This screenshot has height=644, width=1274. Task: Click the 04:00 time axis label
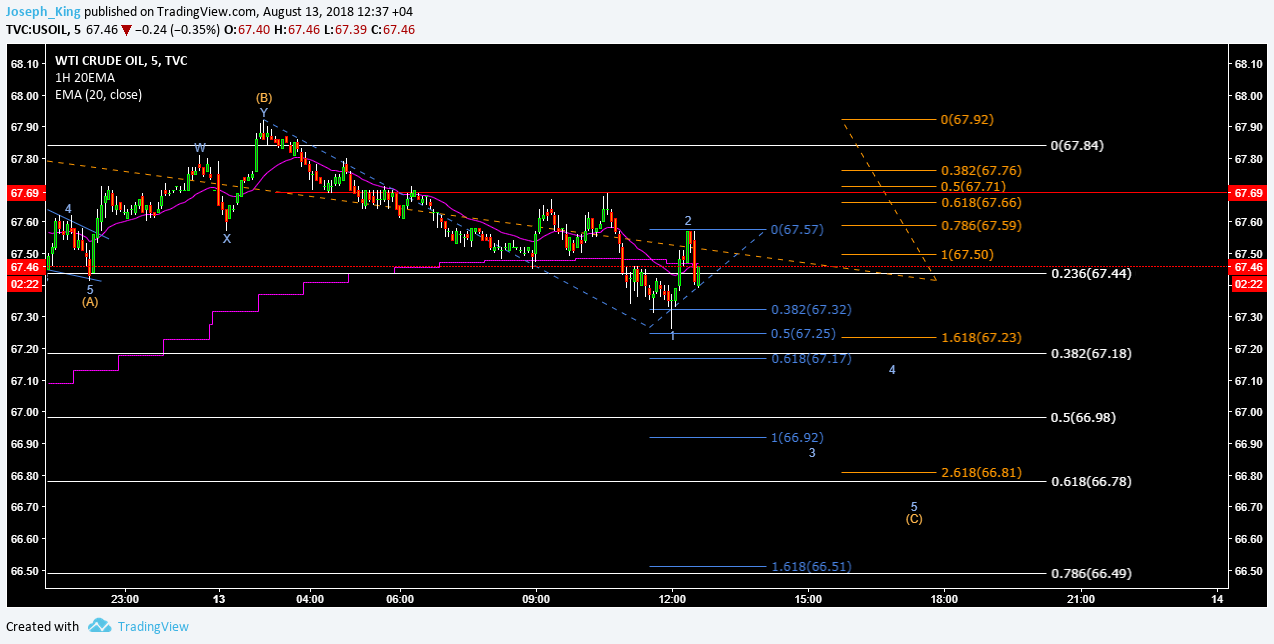click(x=310, y=599)
